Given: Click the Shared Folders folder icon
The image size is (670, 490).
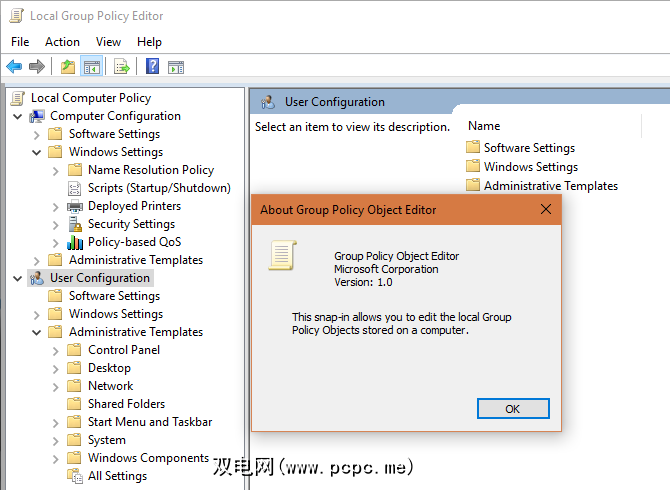Looking at the screenshot, I should 74,404.
